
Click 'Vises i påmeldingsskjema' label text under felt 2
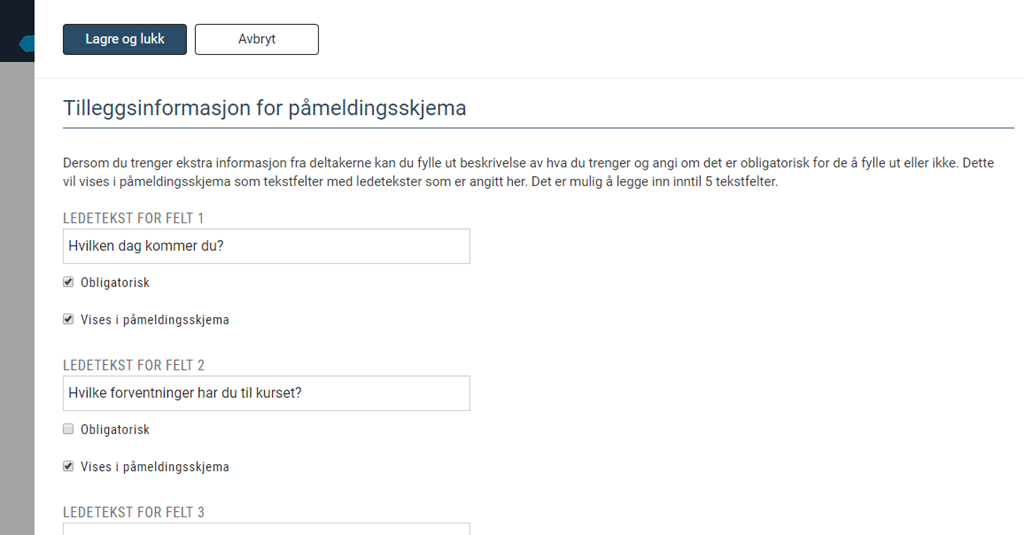tap(155, 467)
